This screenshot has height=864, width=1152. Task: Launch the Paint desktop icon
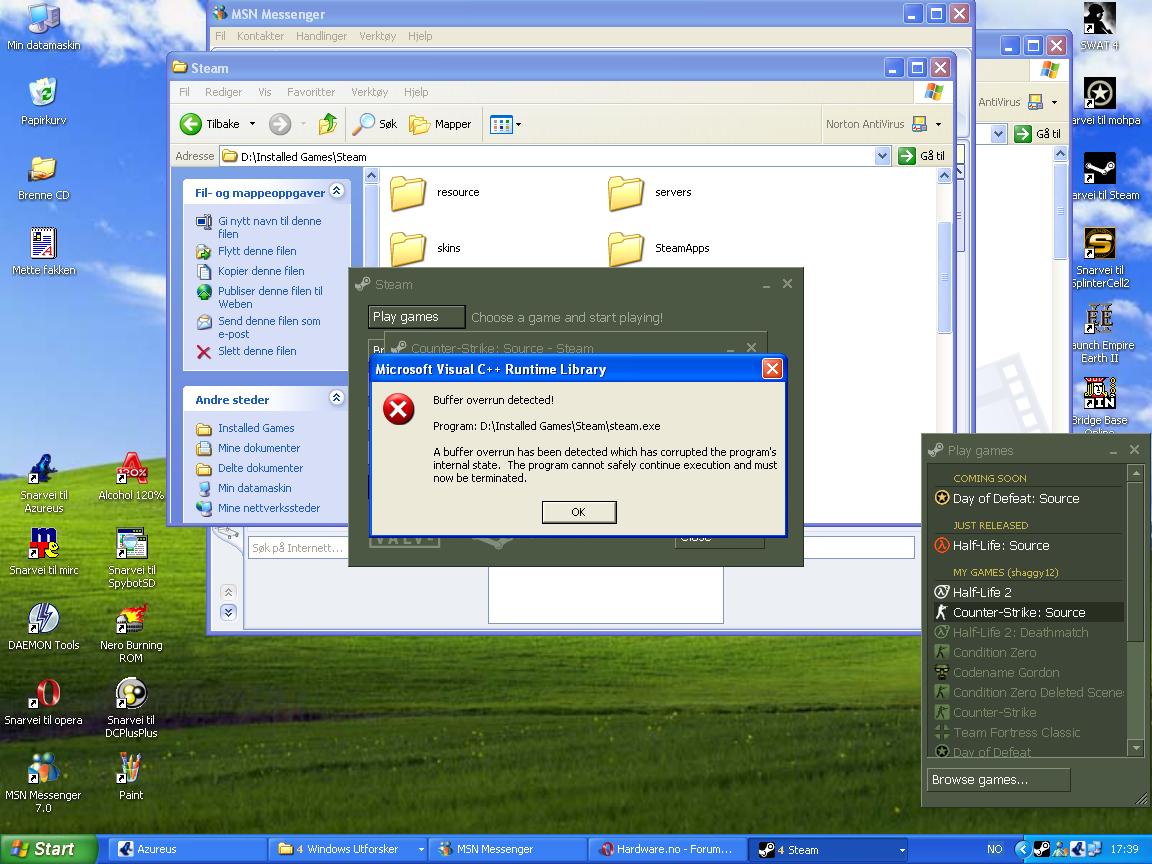click(131, 771)
